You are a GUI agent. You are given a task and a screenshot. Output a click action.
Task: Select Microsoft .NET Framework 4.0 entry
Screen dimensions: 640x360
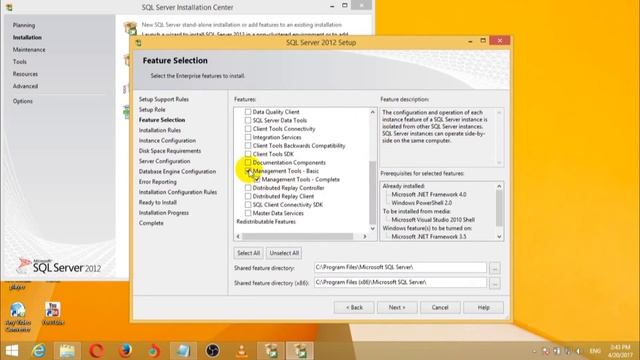429,195
